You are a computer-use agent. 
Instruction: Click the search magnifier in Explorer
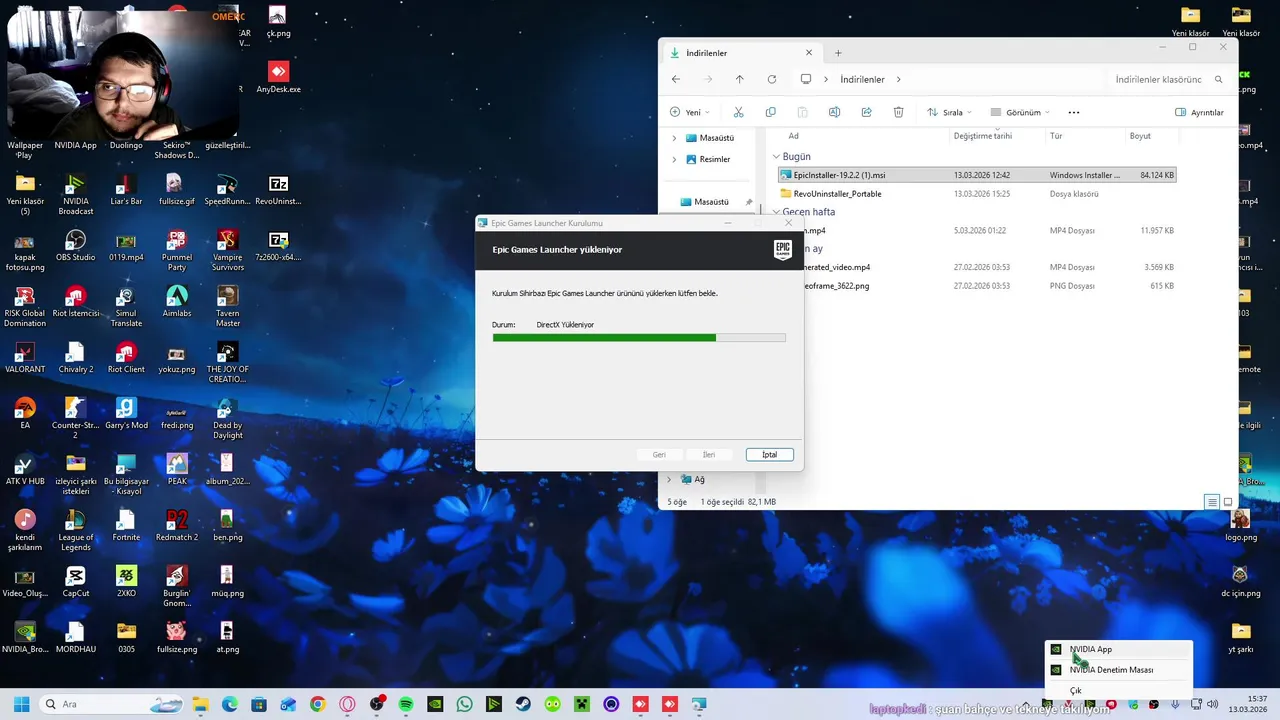(x=1218, y=79)
